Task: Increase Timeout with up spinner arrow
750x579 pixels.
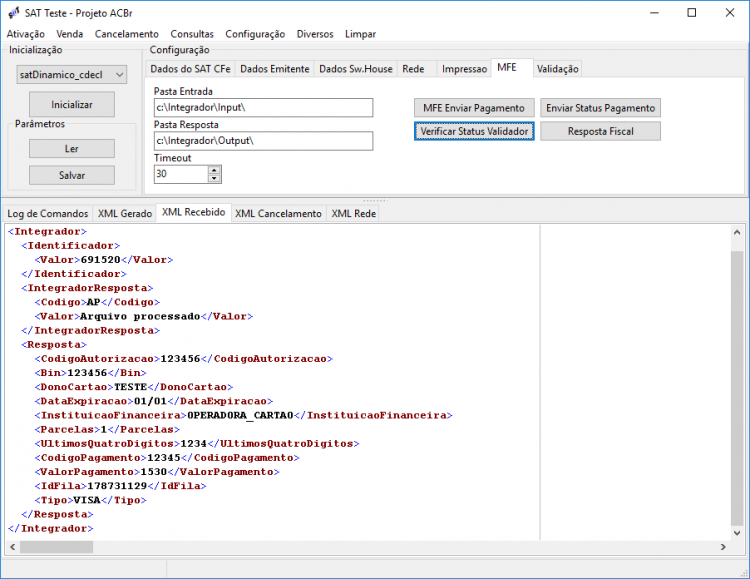Action: (214, 170)
